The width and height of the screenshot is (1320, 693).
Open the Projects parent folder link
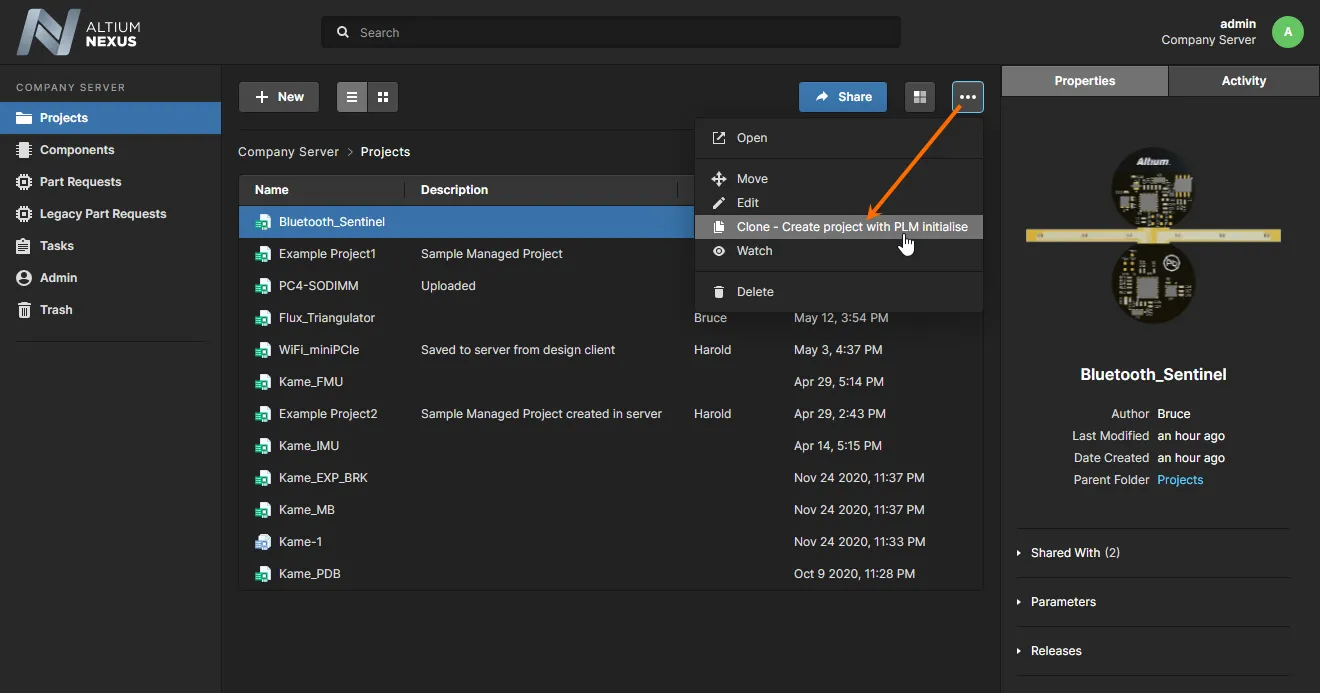1180,480
